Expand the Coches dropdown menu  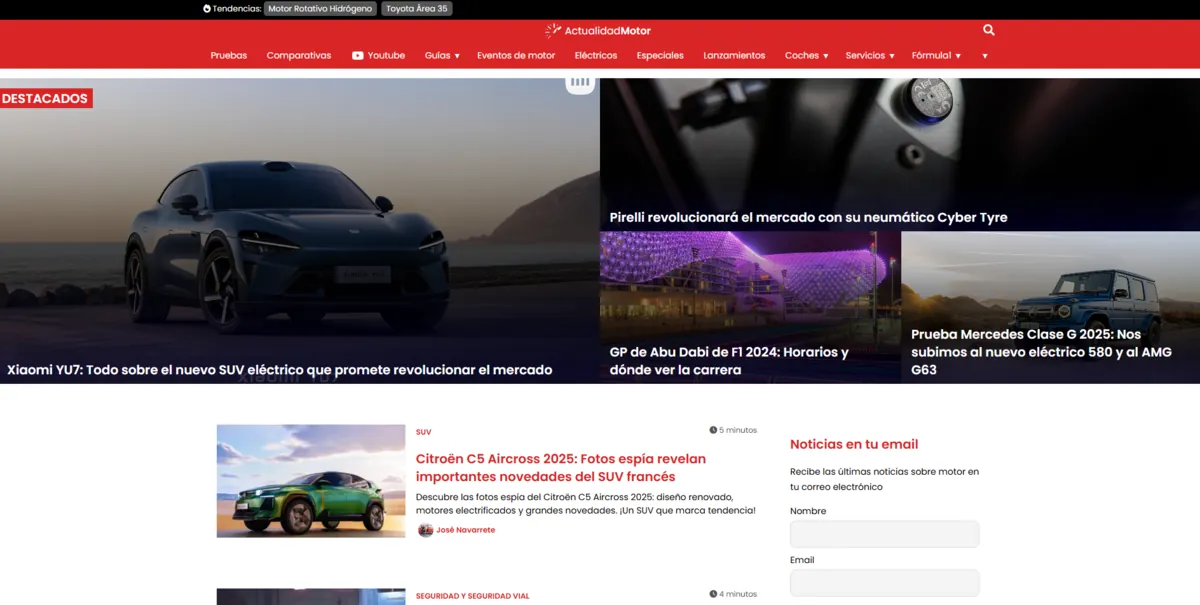pyautogui.click(x=806, y=56)
